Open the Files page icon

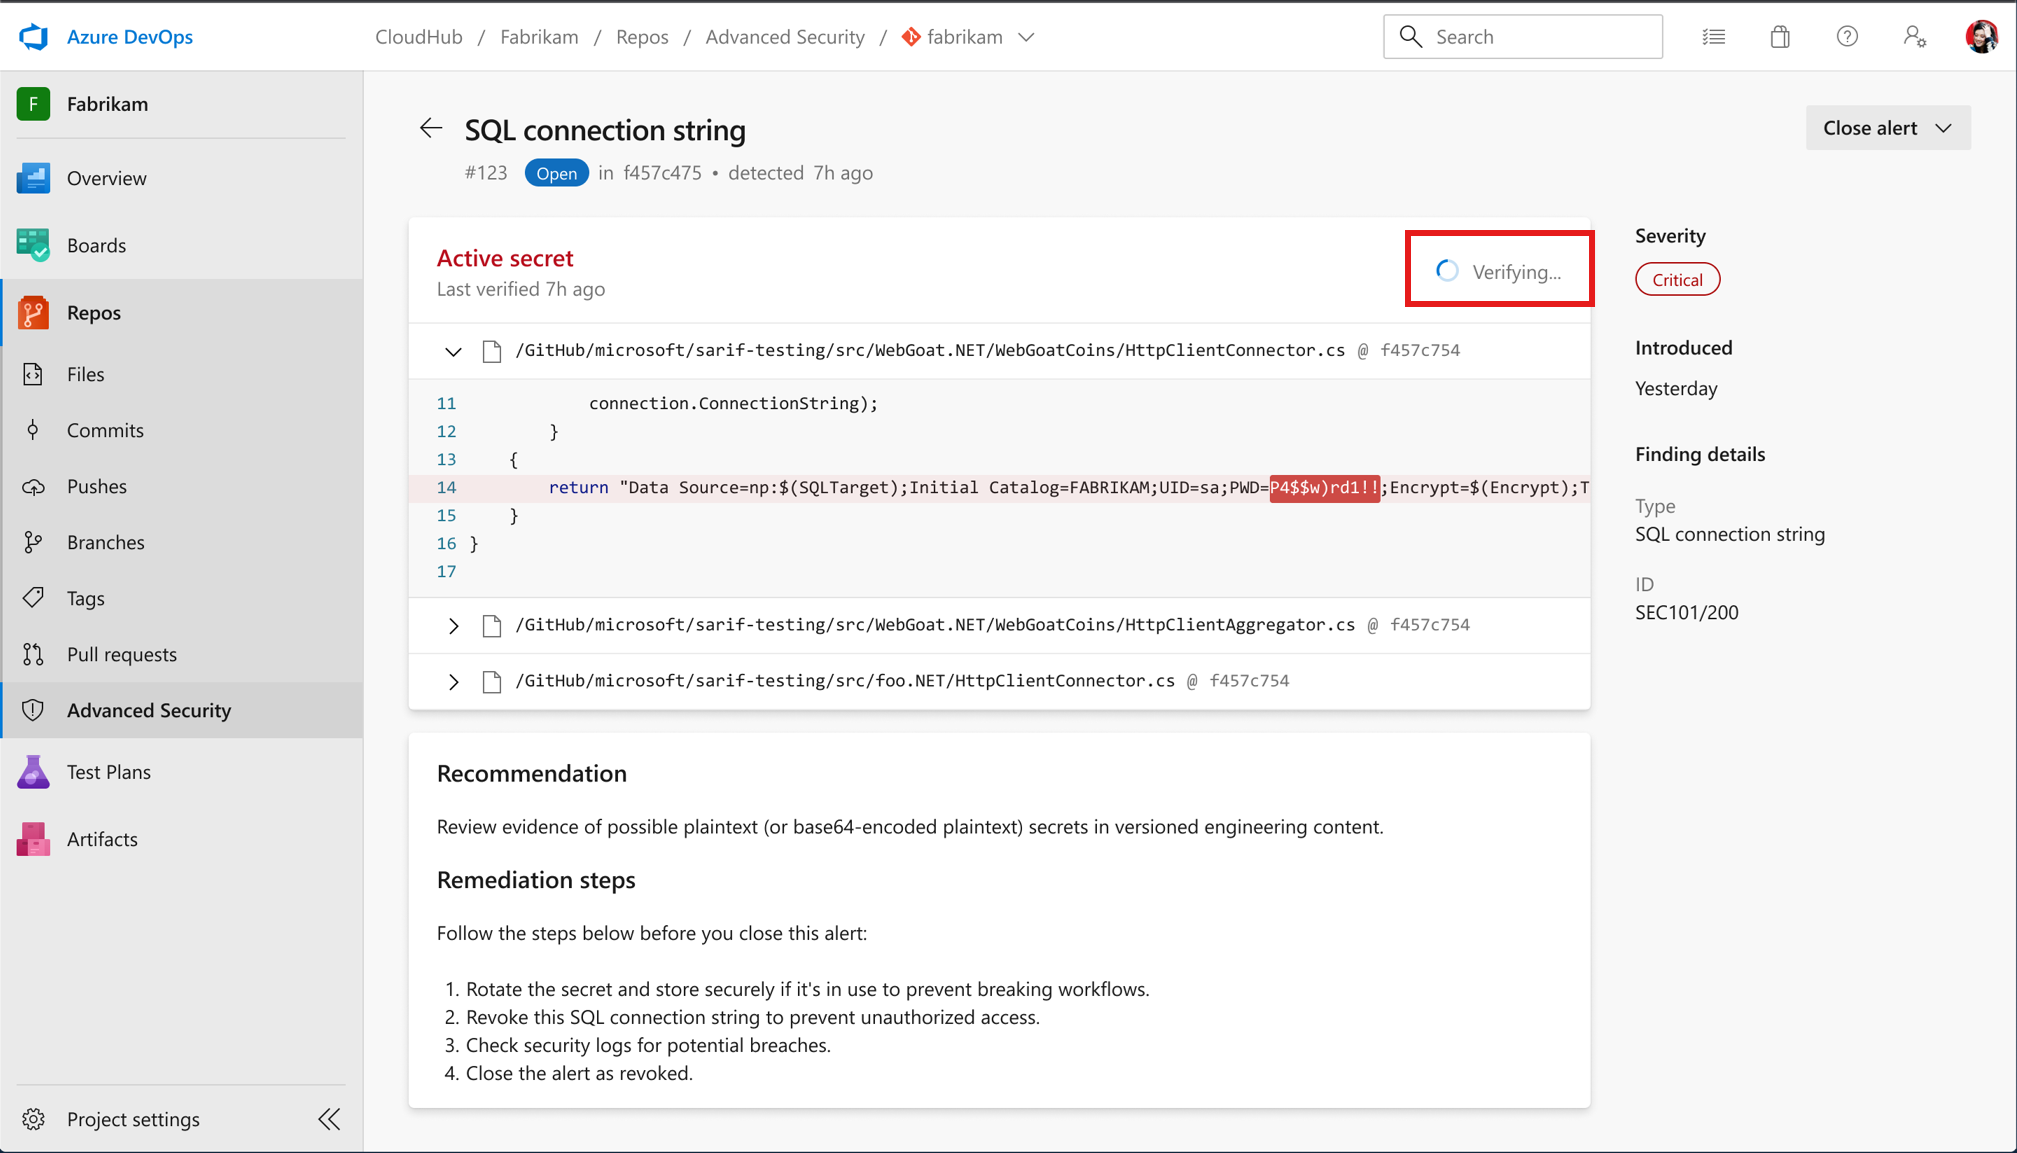33,374
